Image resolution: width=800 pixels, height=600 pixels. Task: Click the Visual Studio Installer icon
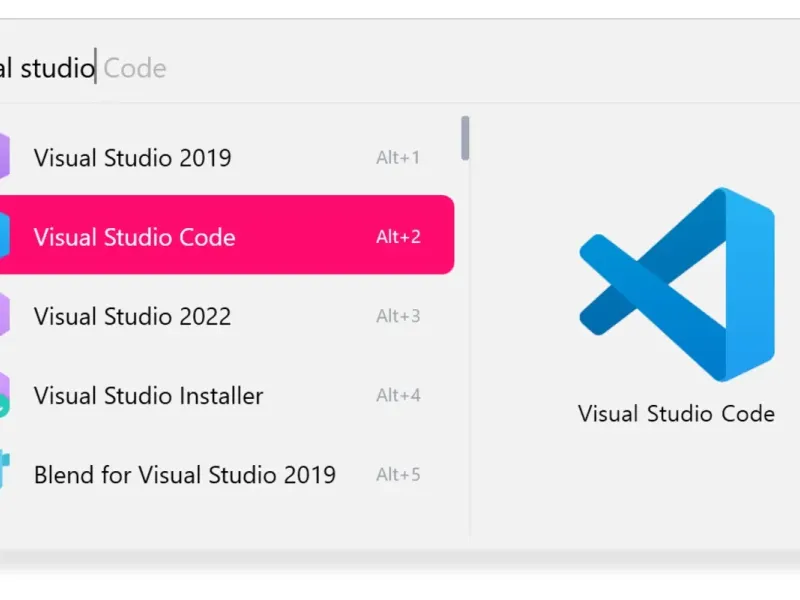(4, 395)
